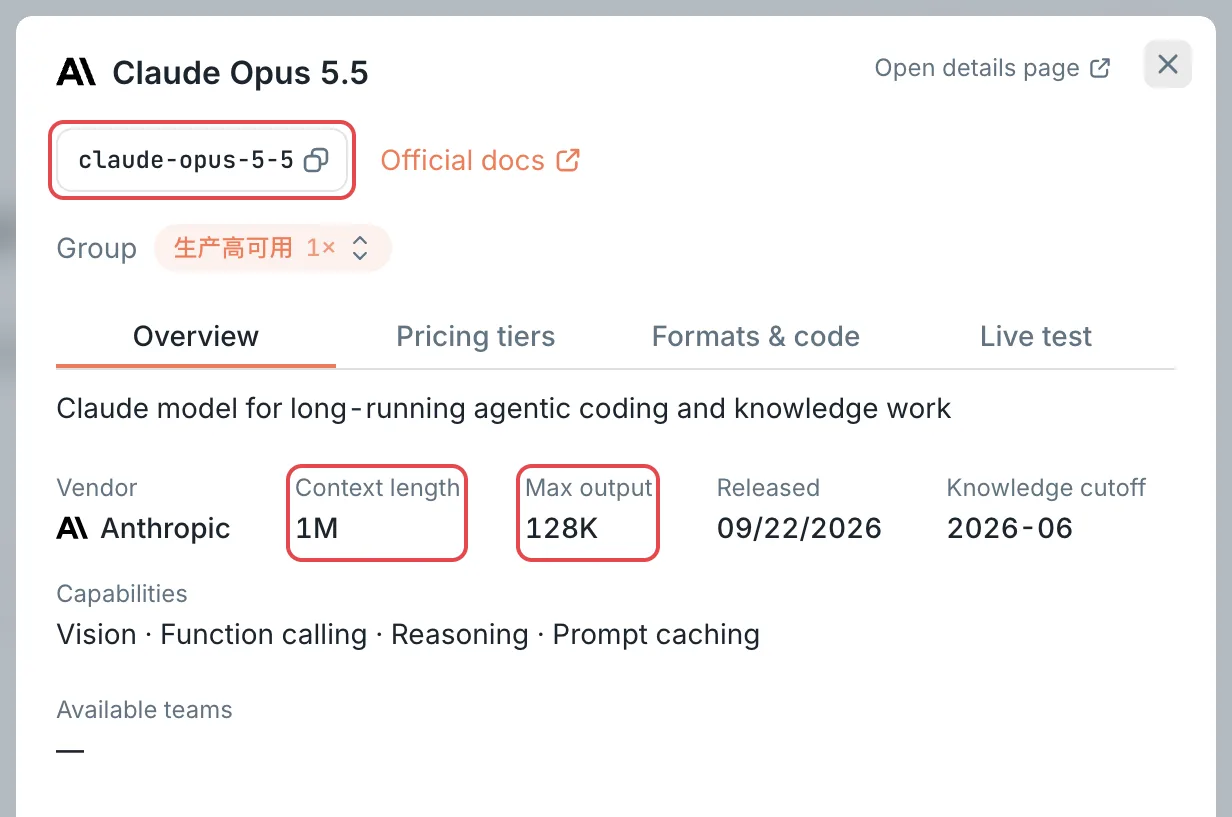Click the external icon beside Open details page

coord(1100,68)
